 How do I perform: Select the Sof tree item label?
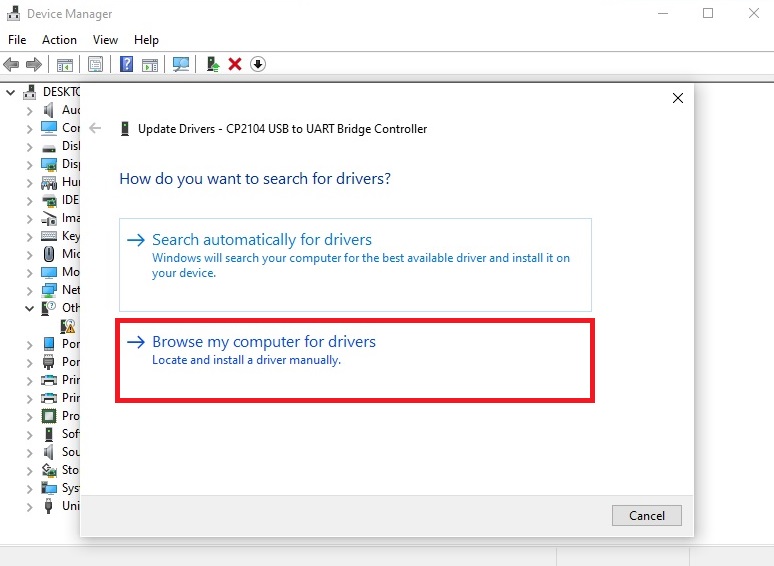click(x=71, y=434)
